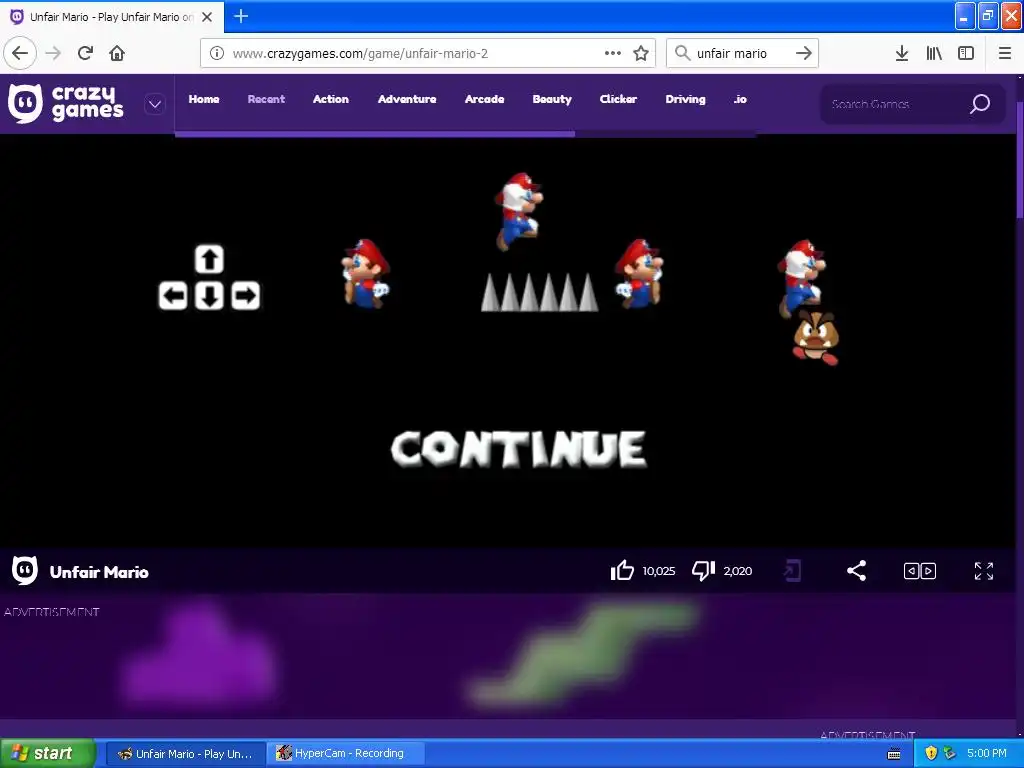Click the Search Games magnifier icon
The image size is (1024, 768).
coord(980,104)
